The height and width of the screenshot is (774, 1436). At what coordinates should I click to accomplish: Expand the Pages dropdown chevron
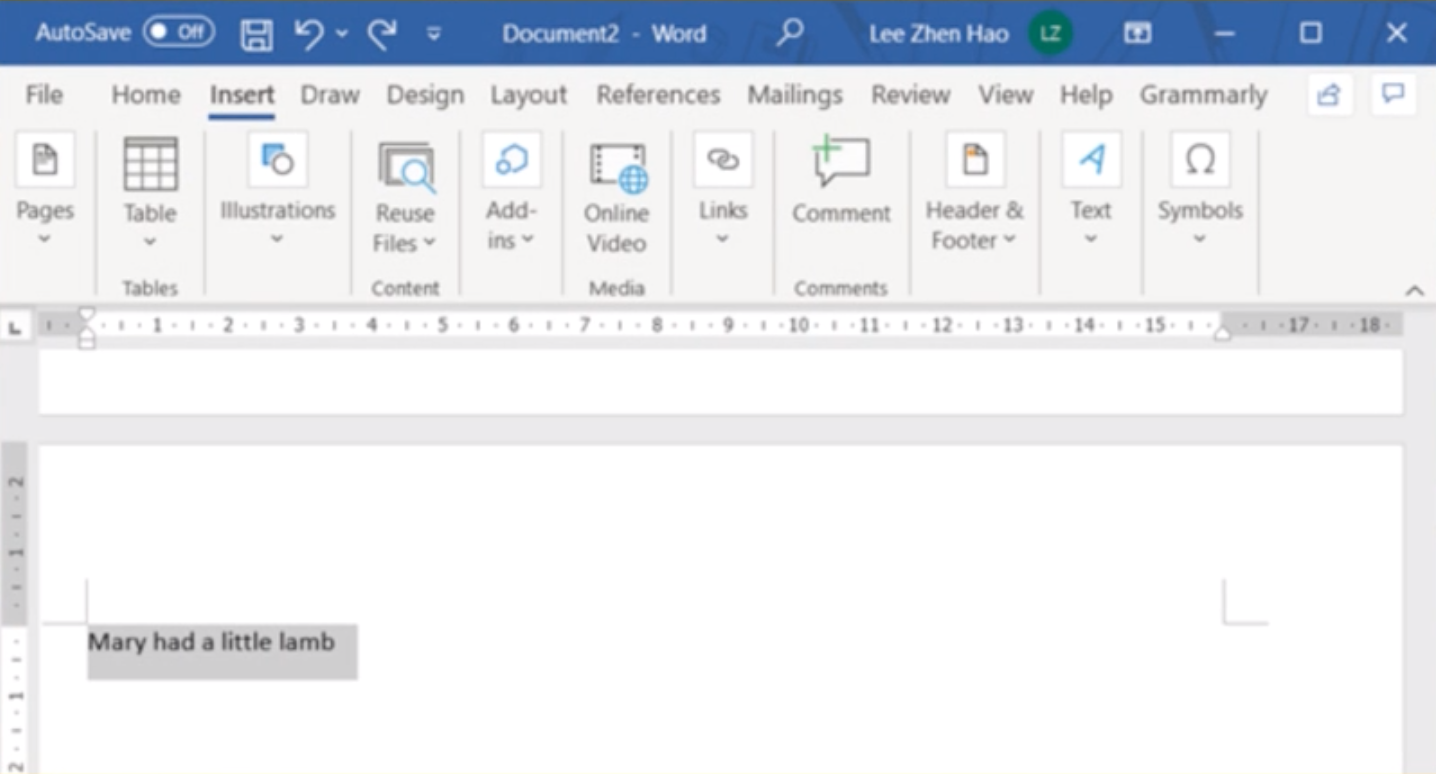[x=45, y=239]
